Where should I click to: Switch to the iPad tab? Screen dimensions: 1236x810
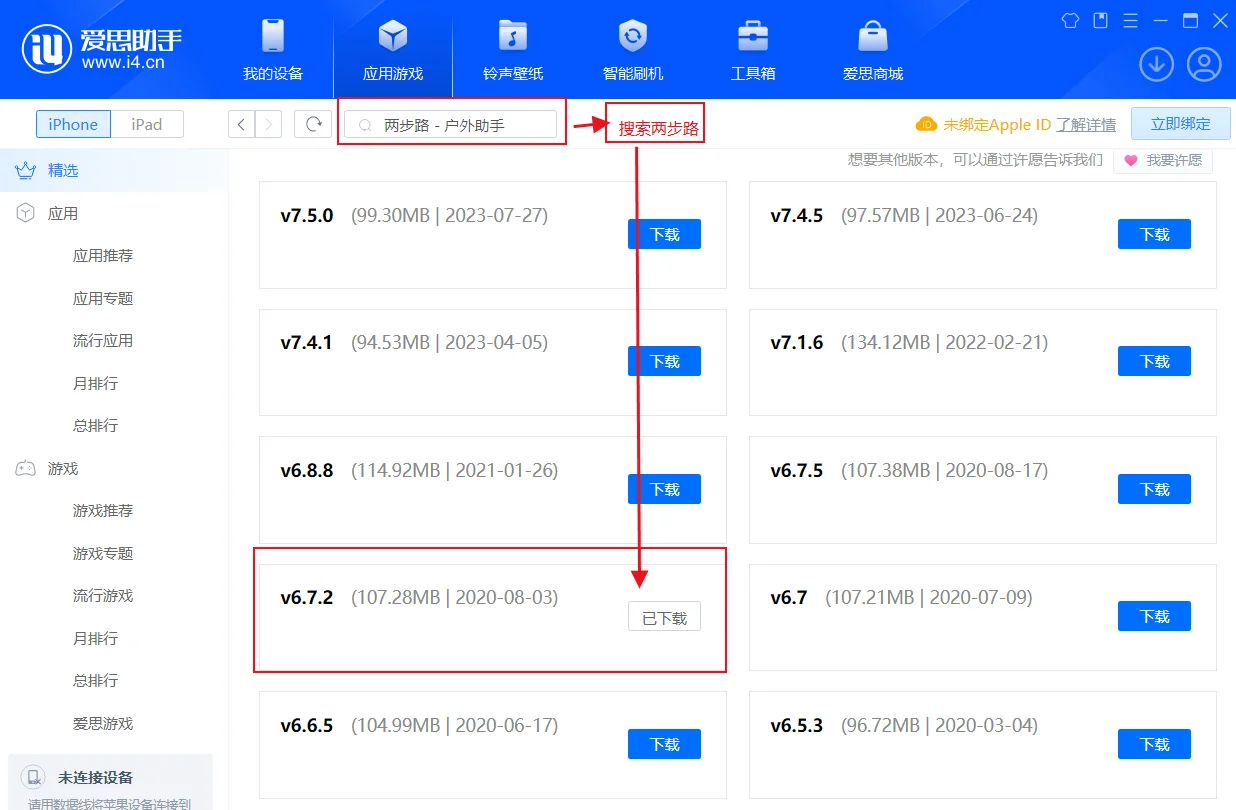pos(147,124)
